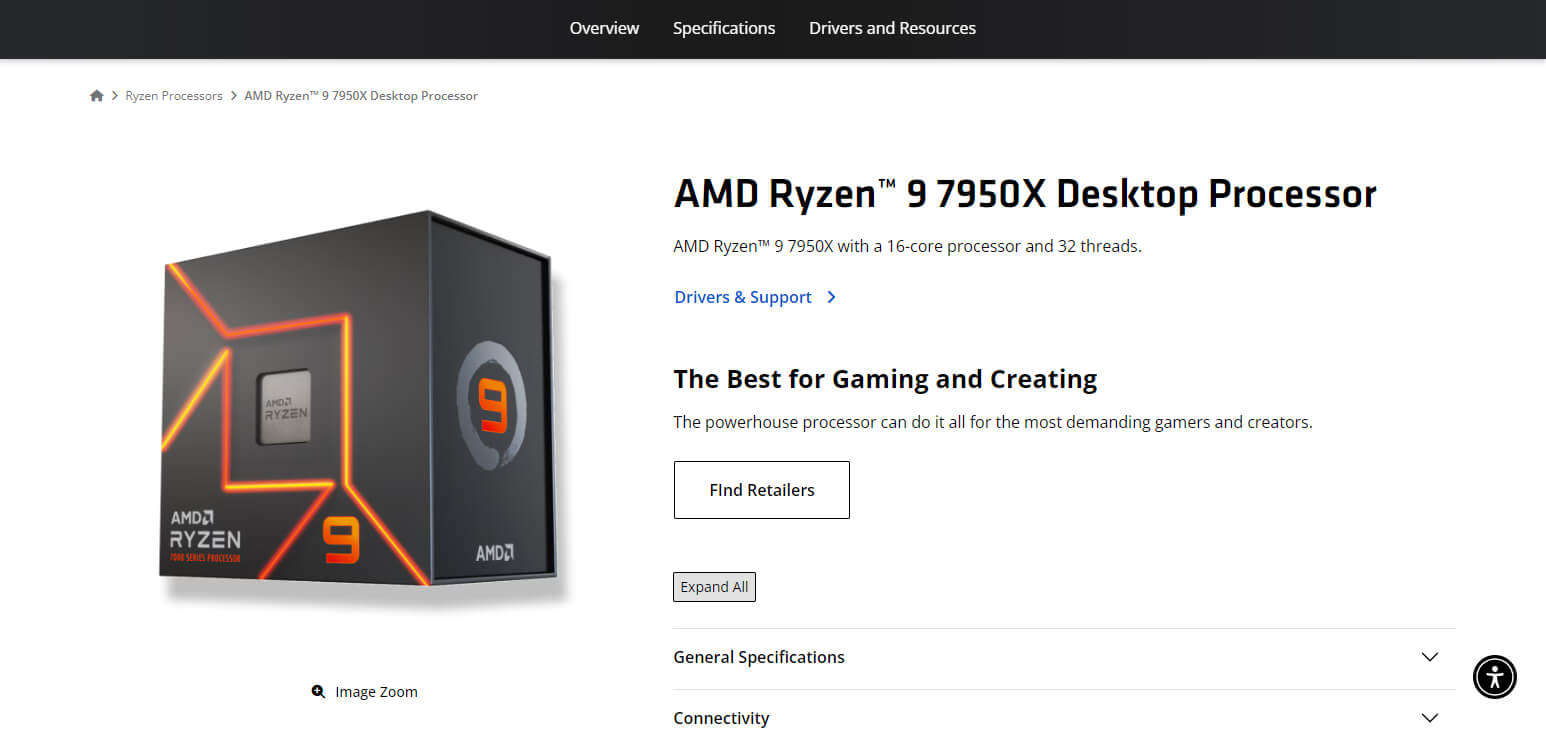Switch to the Overview tab
Image resolution: width=1546 pixels, height=731 pixels.
point(604,28)
